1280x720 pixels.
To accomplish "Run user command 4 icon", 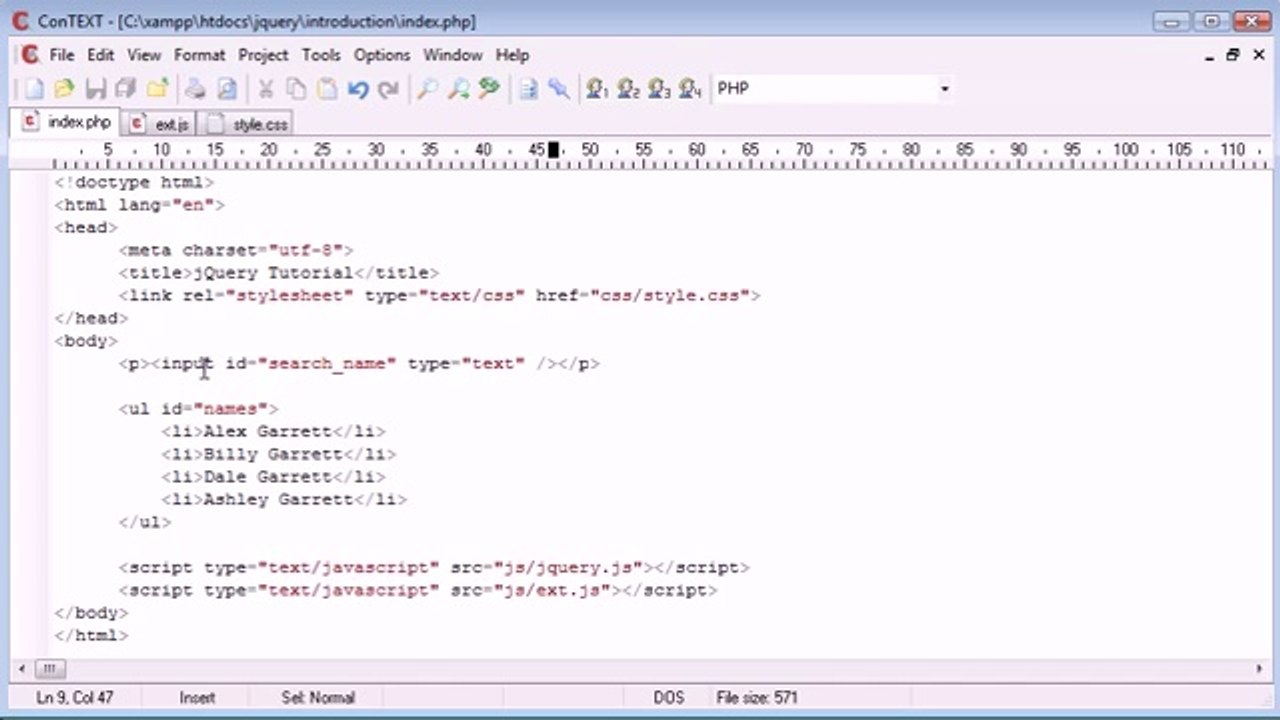I will coord(690,89).
